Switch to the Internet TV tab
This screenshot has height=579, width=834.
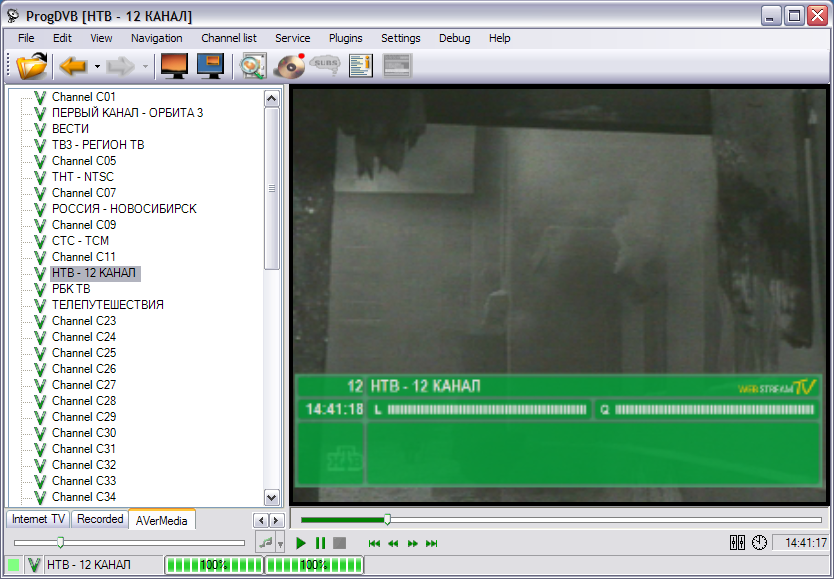[x=38, y=519]
